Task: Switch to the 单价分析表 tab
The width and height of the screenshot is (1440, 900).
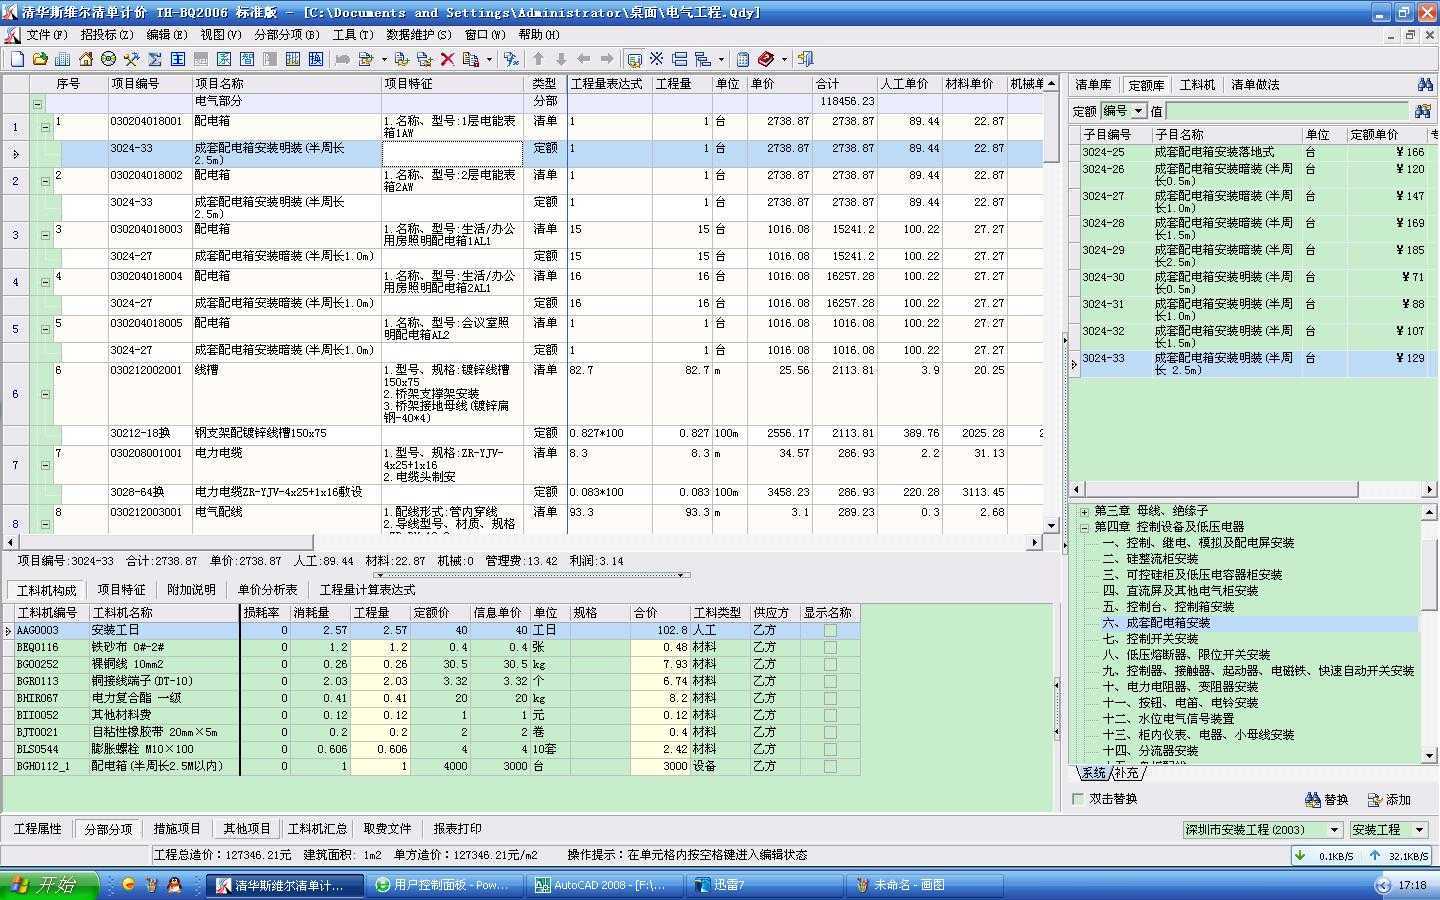Action: [267, 590]
